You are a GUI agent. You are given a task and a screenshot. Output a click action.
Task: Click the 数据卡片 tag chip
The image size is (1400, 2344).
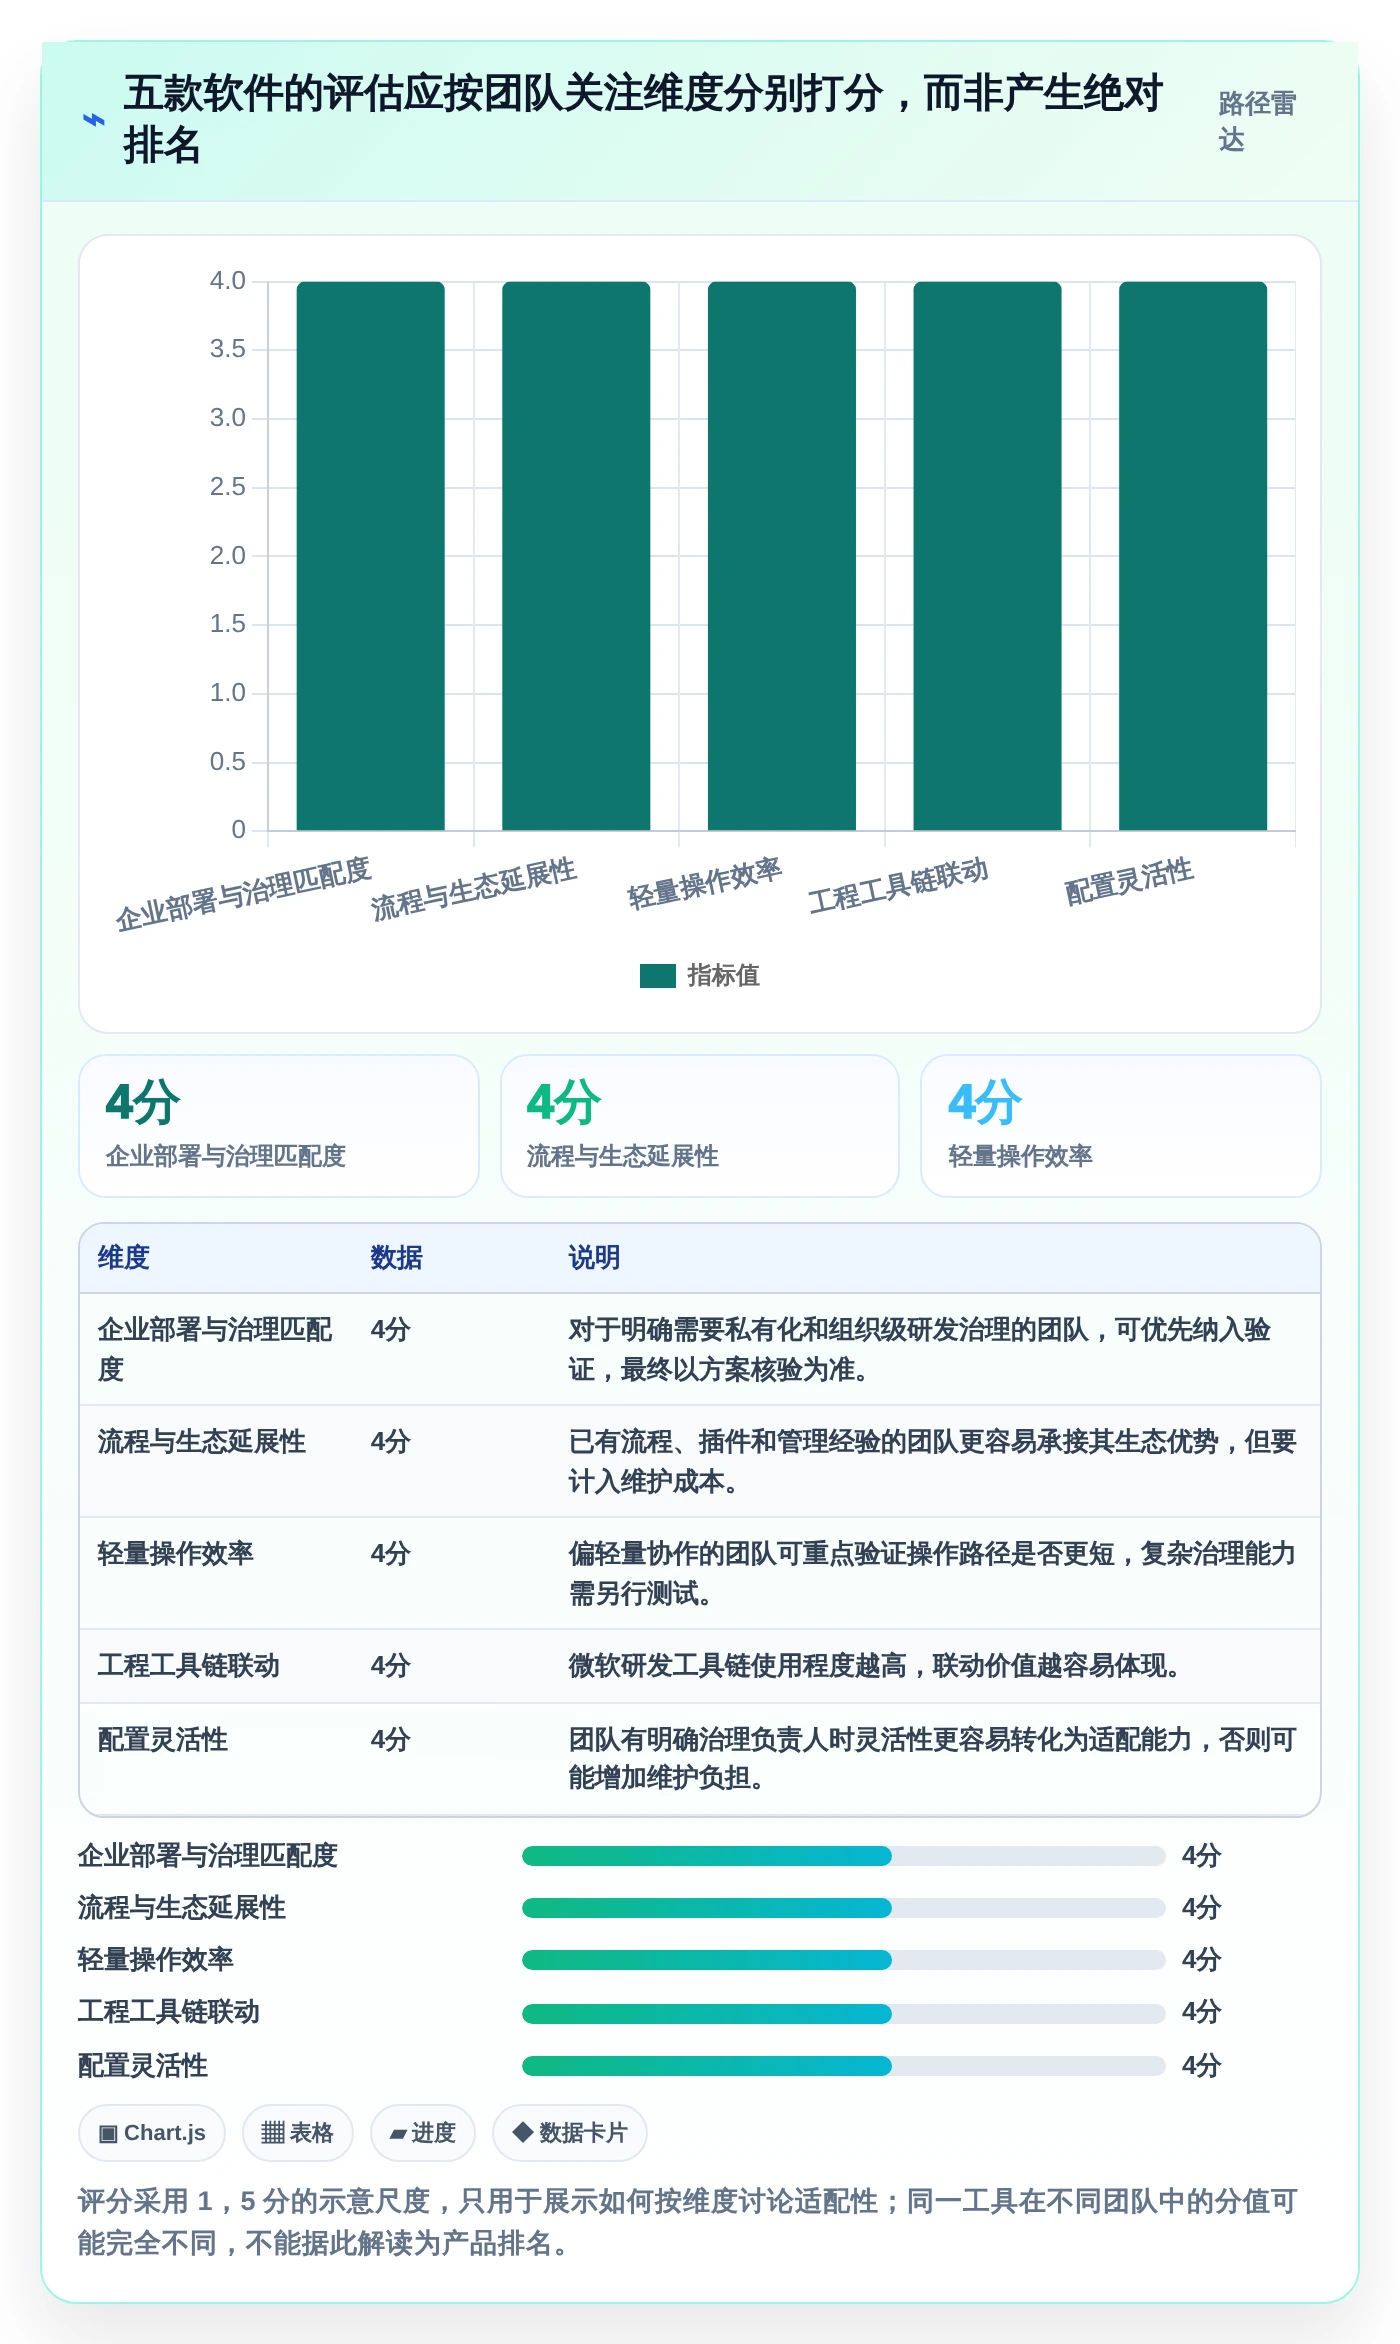click(x=570, y=2133)
